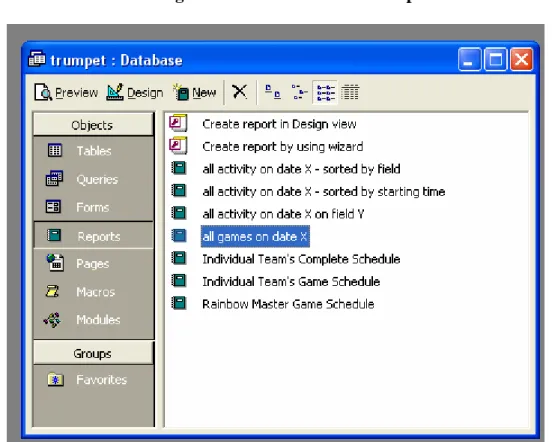Select 'Individual Team's Complete Schedule' report
552x442 pixels.
coord(301,259)
